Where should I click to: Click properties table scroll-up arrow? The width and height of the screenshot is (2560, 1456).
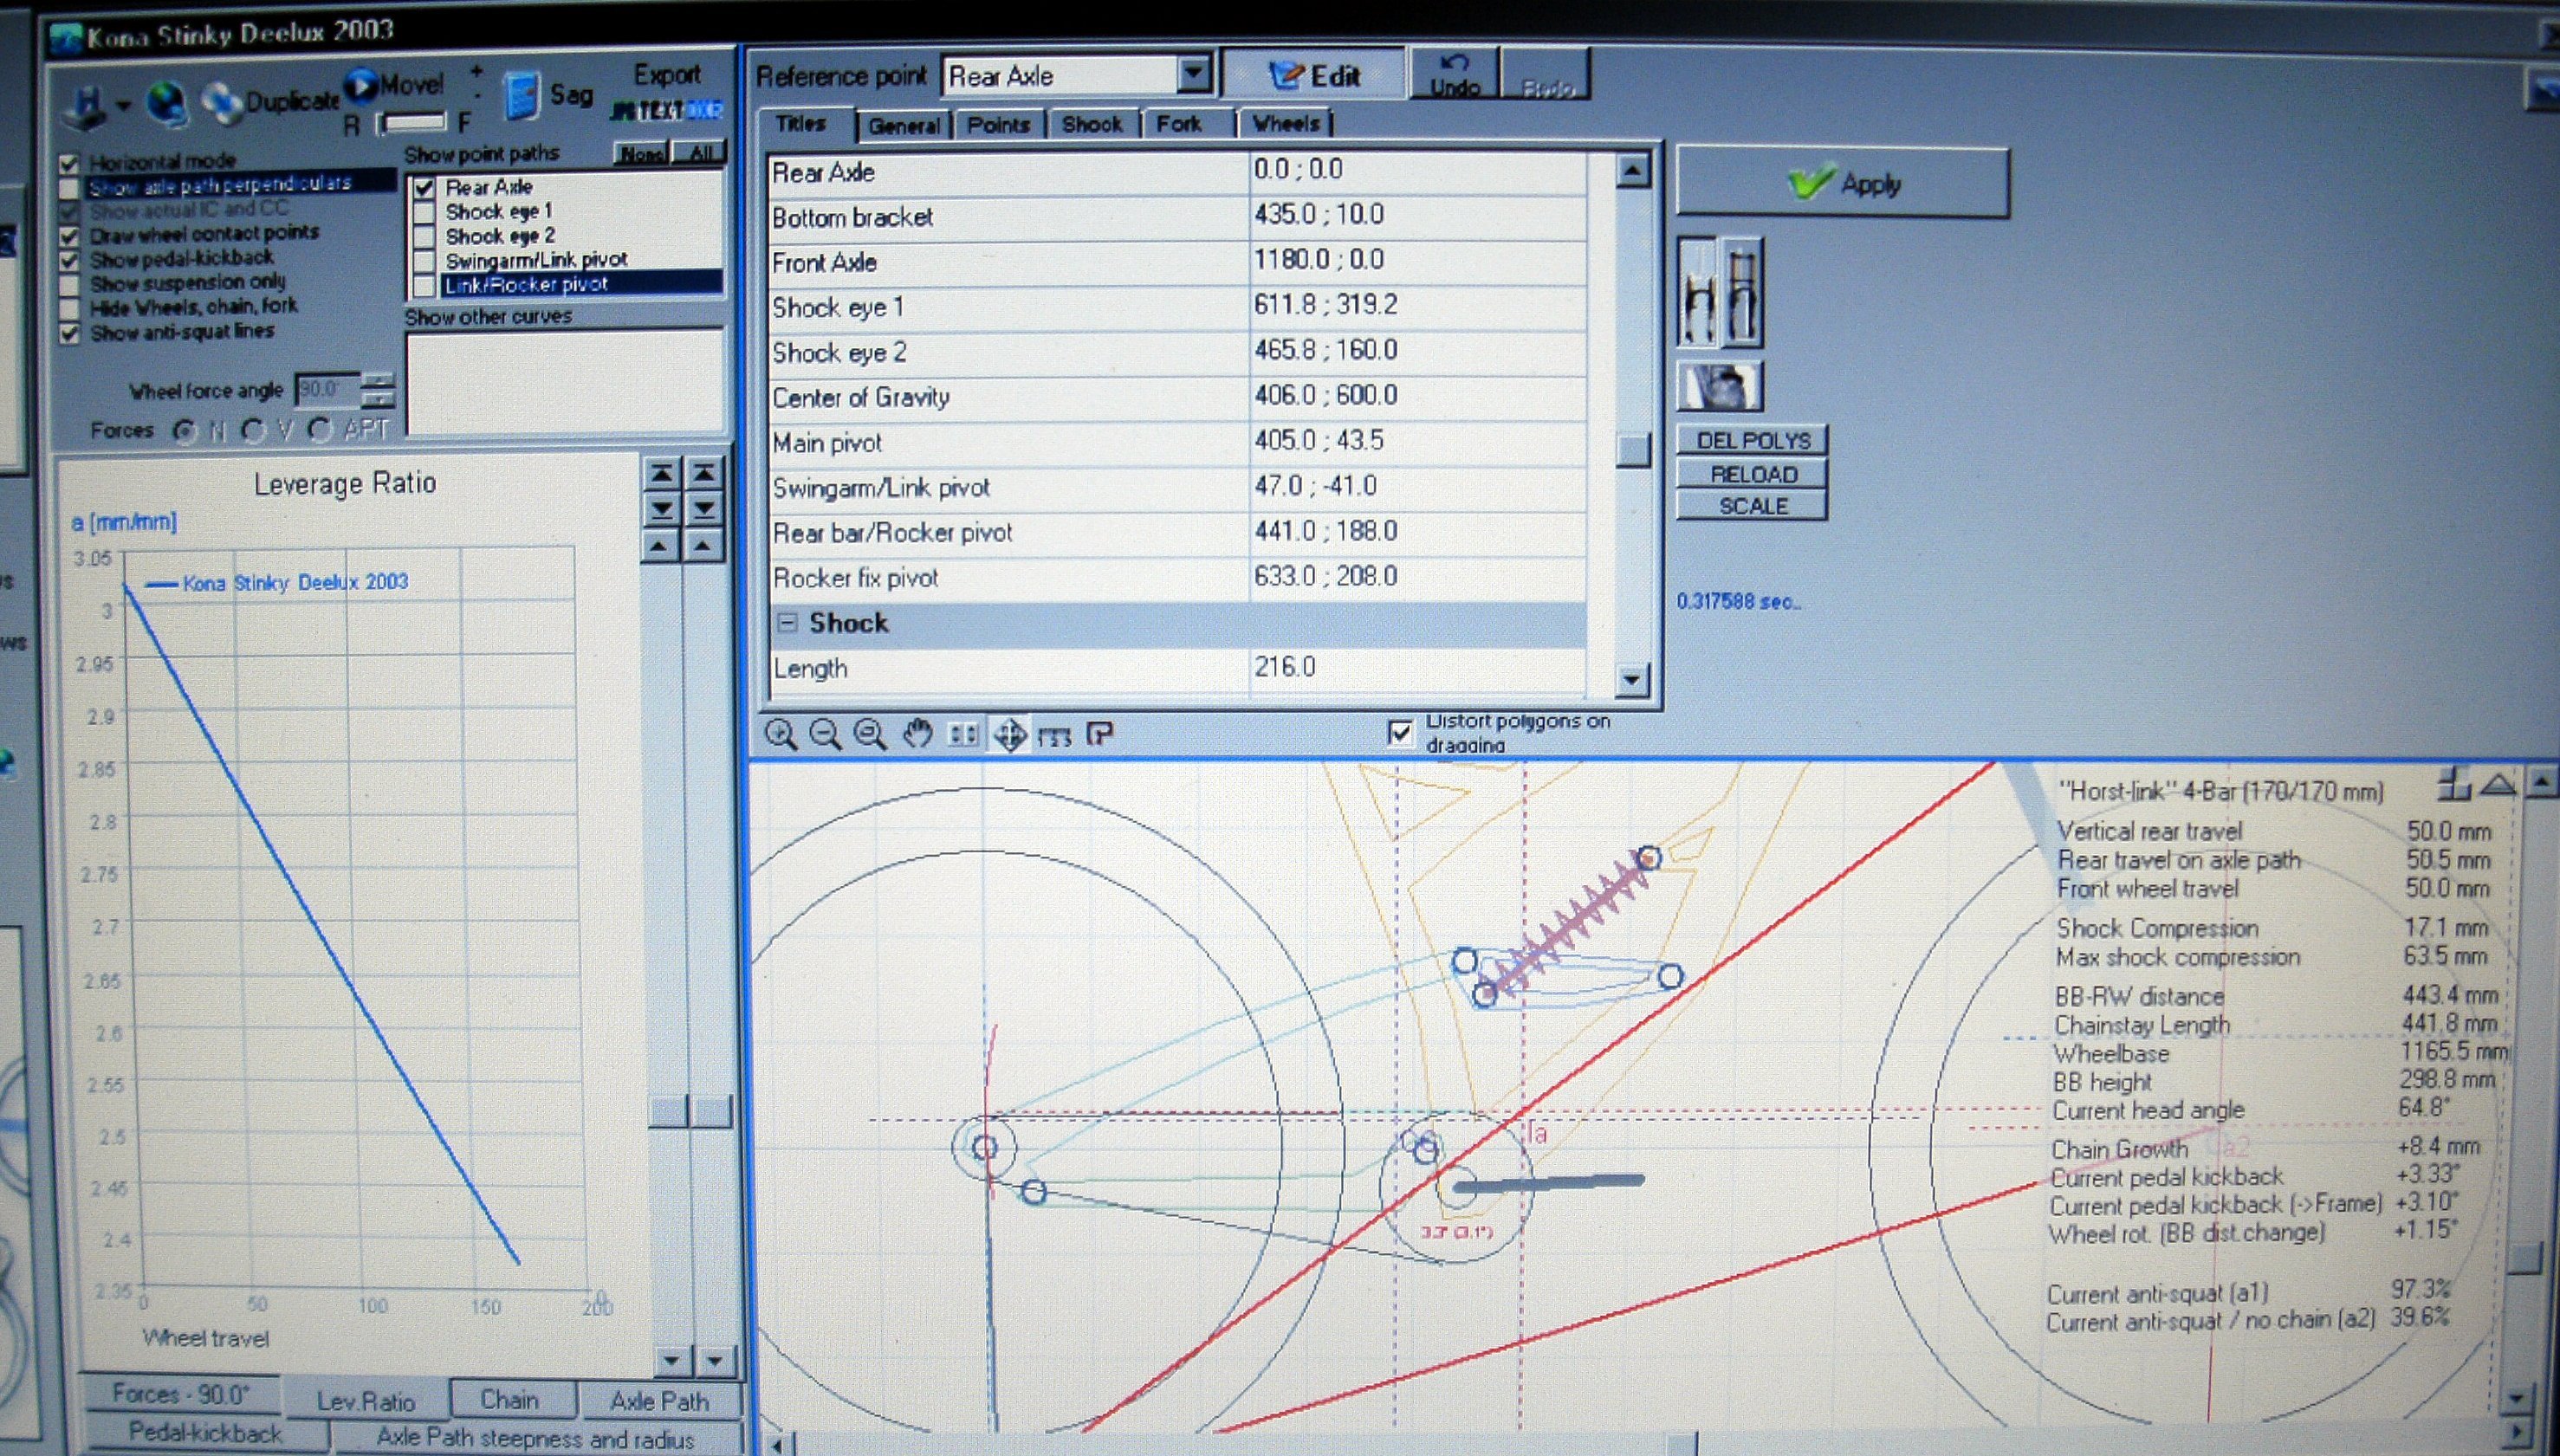1632,171
